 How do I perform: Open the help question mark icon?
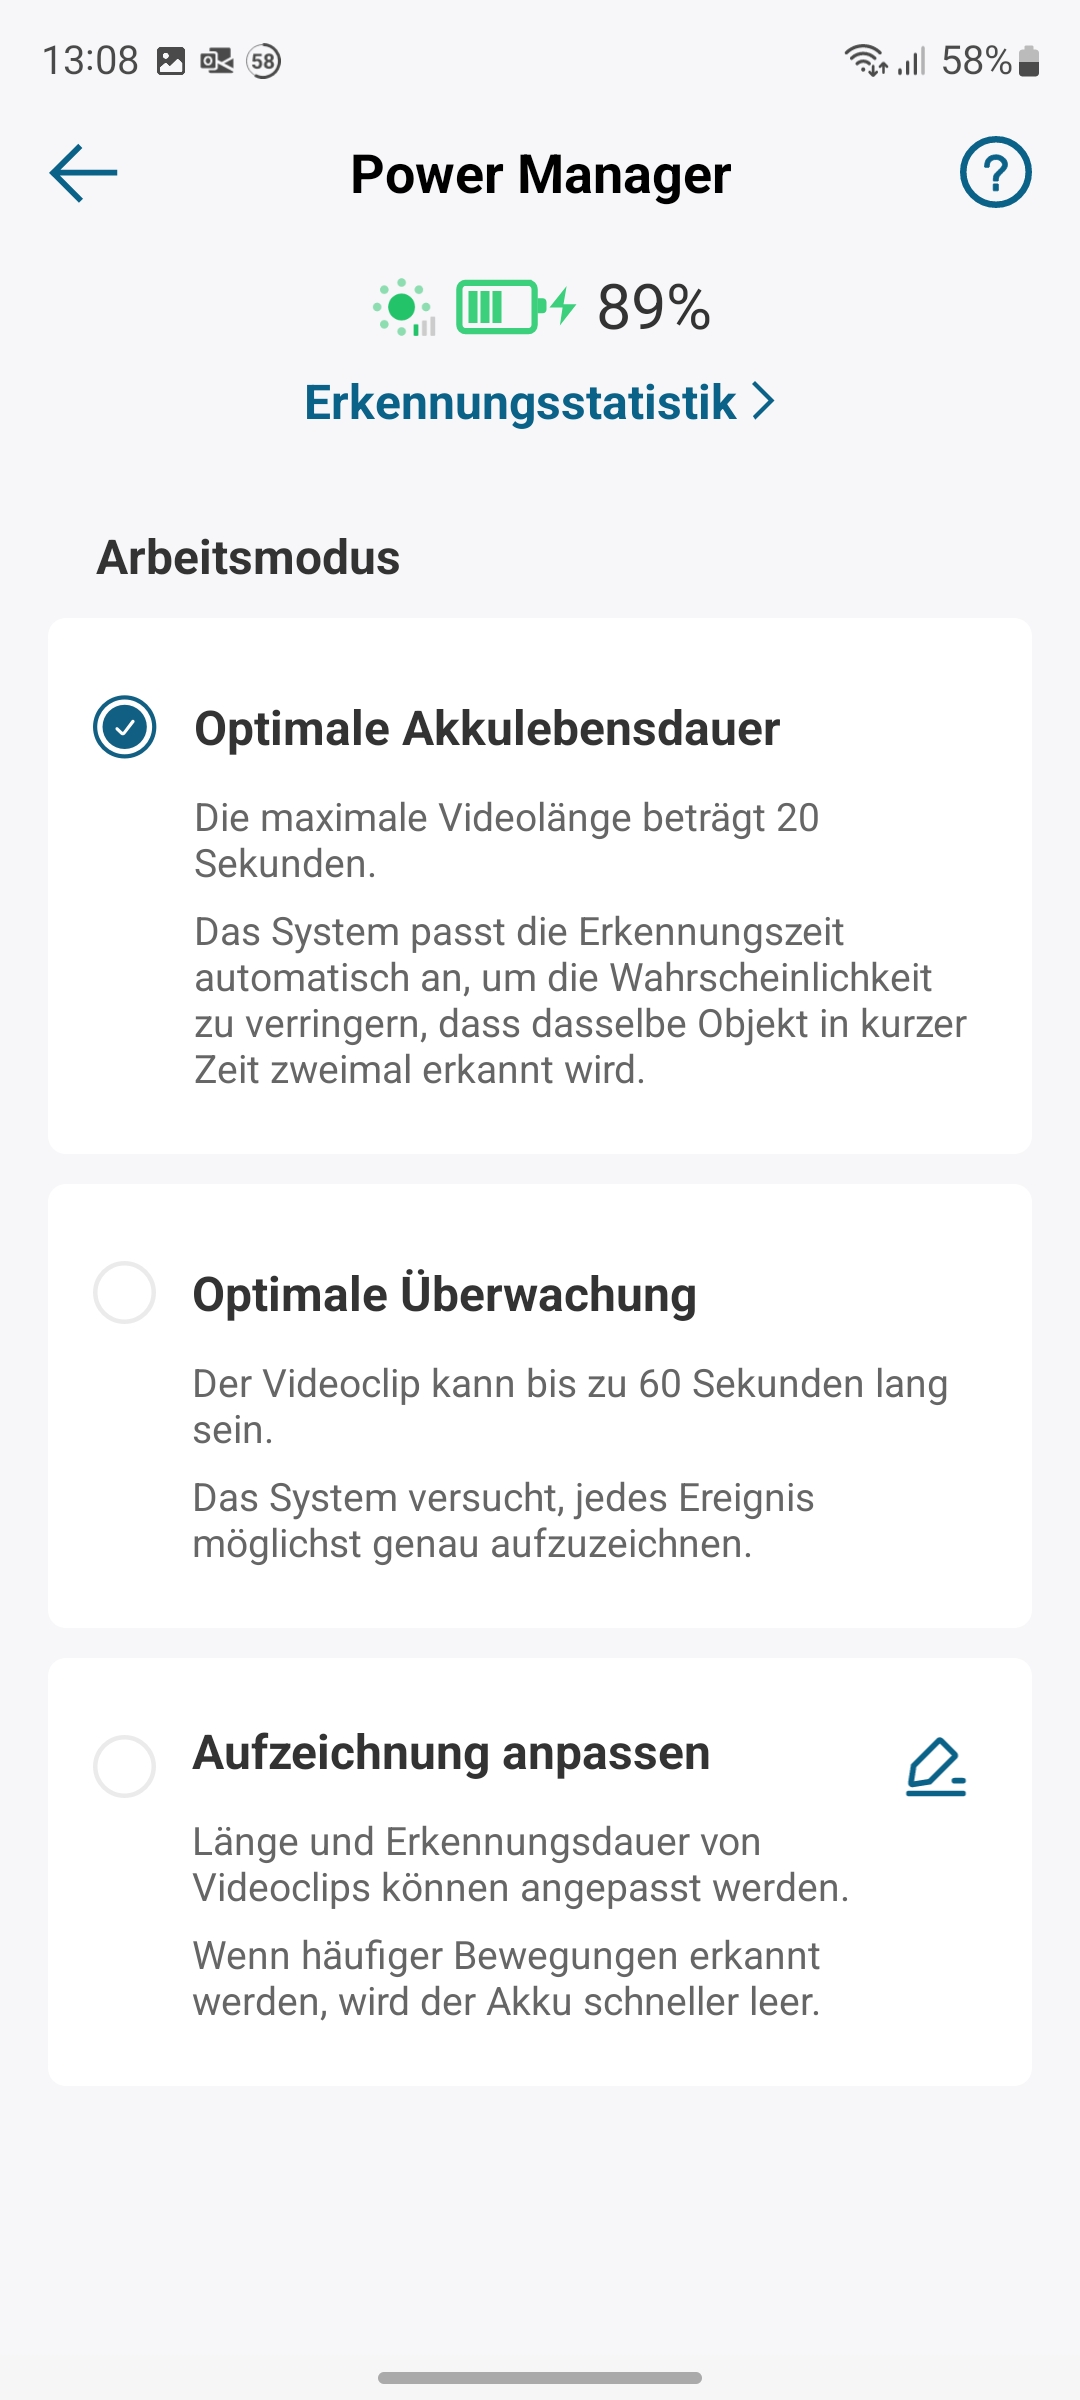(x=995, y=173)
